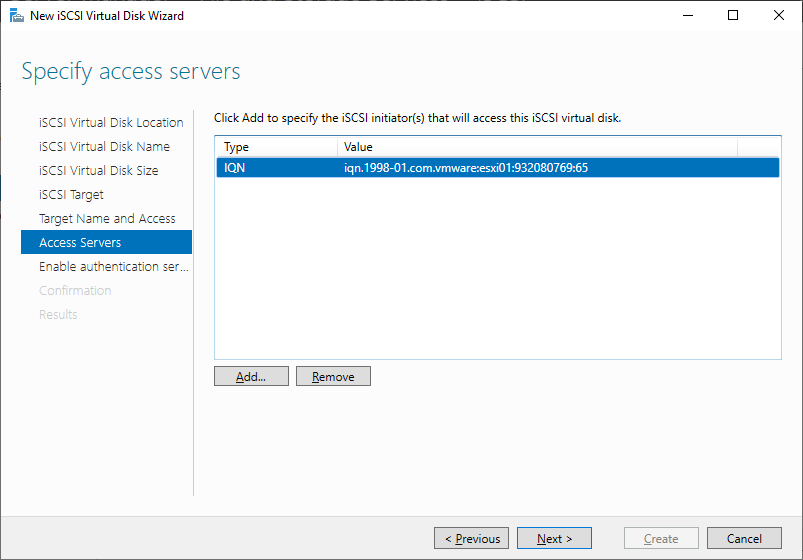Go to Enable authentication services step
Screen dimensions: 803x560
click(114, 266)
